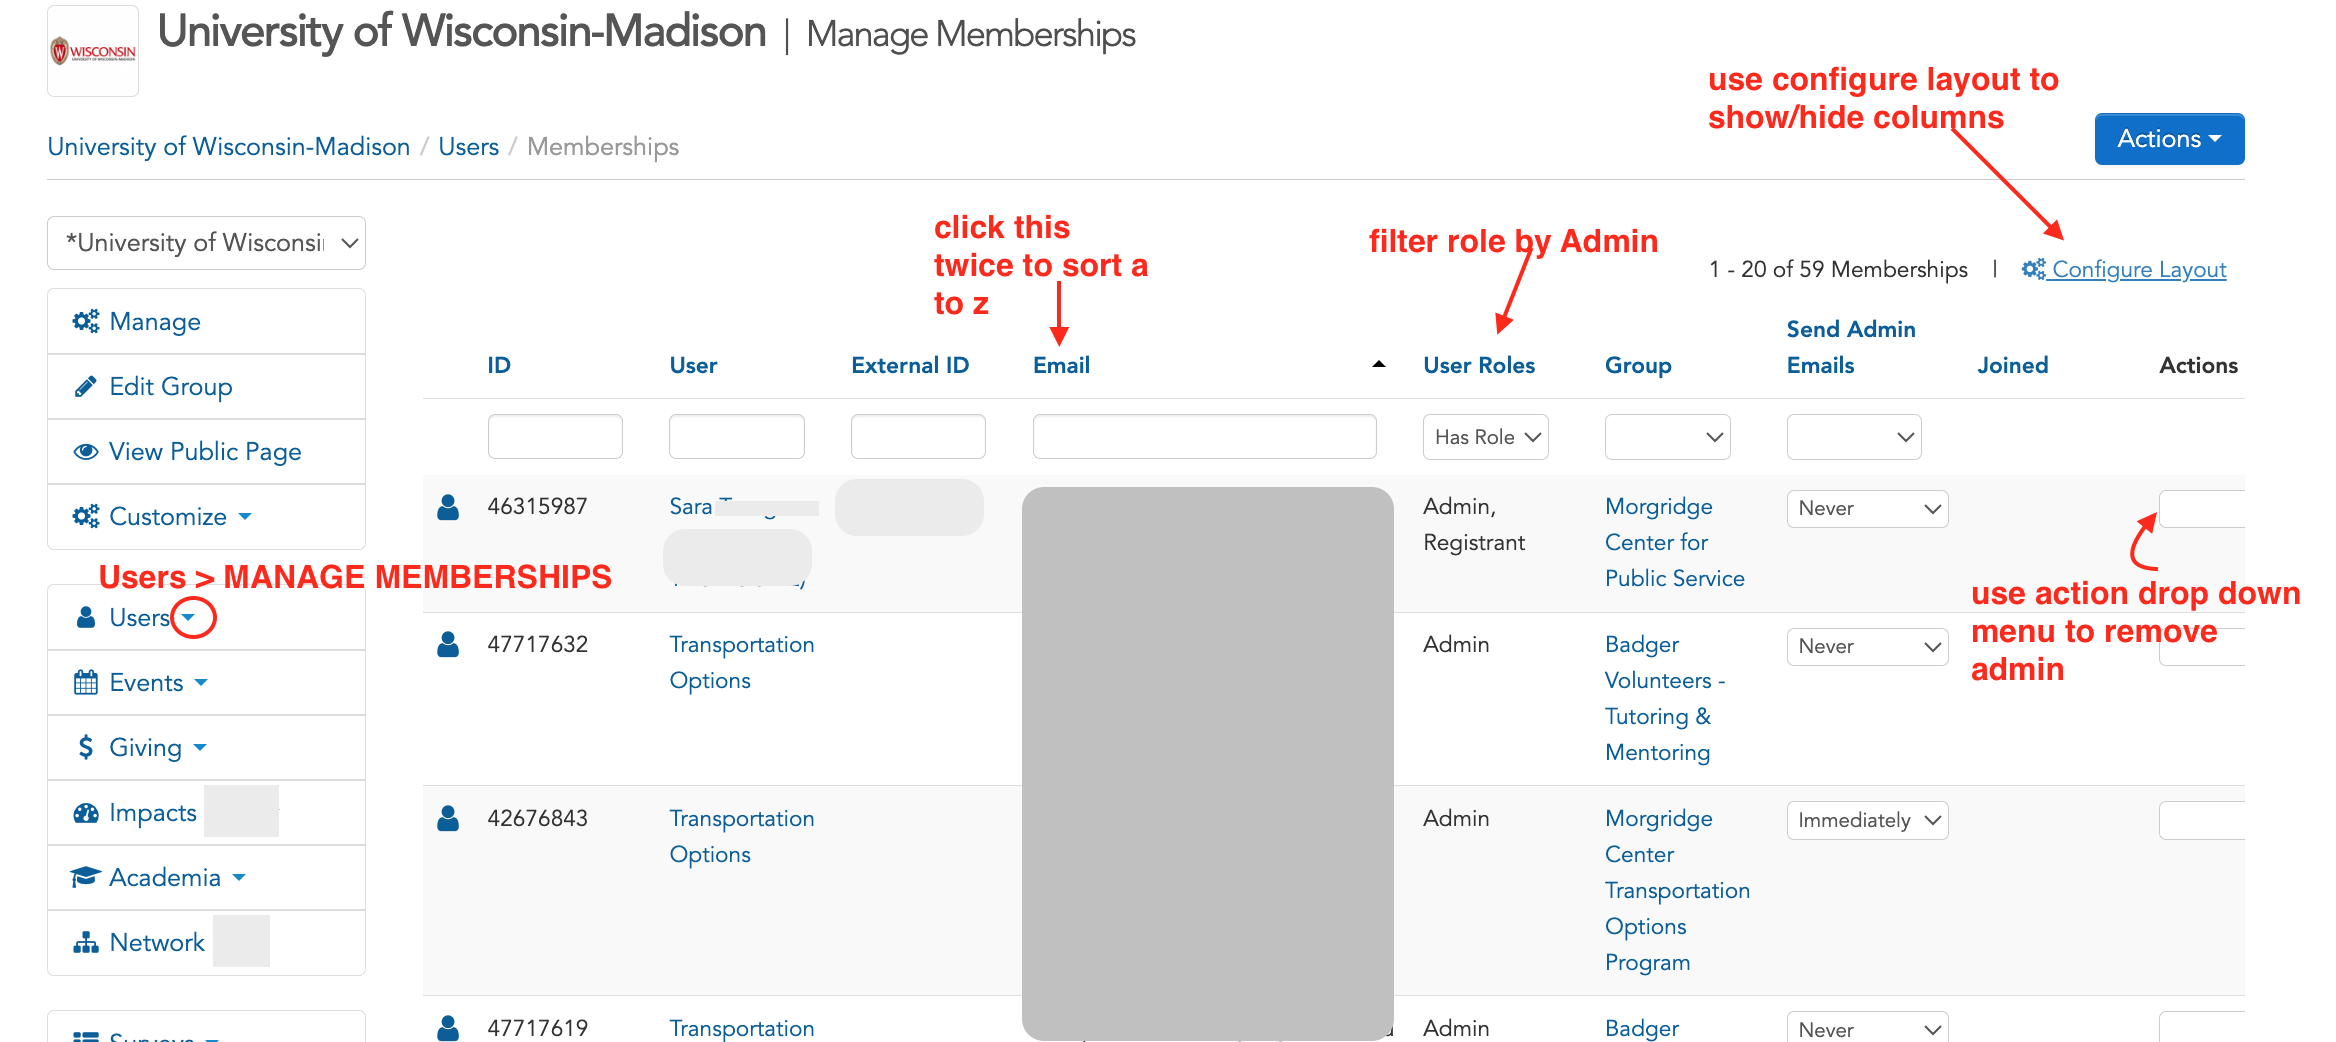Expand the Customize menu
Viewport: 2336px width, 1042px height.
(x=206, y=516)
